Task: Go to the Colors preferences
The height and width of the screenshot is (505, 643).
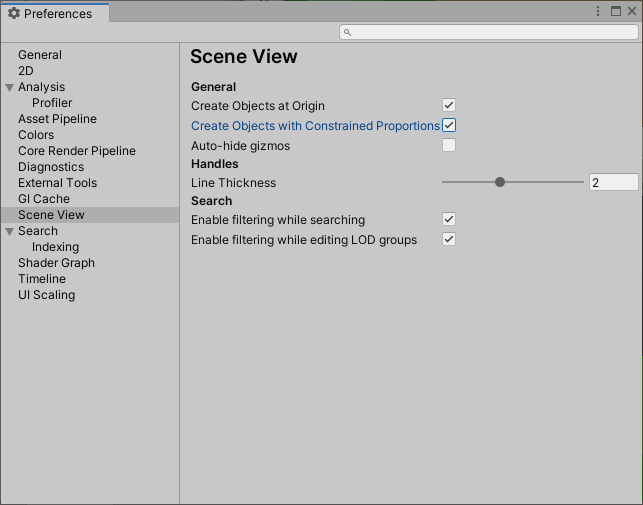Action: point(36,135)
